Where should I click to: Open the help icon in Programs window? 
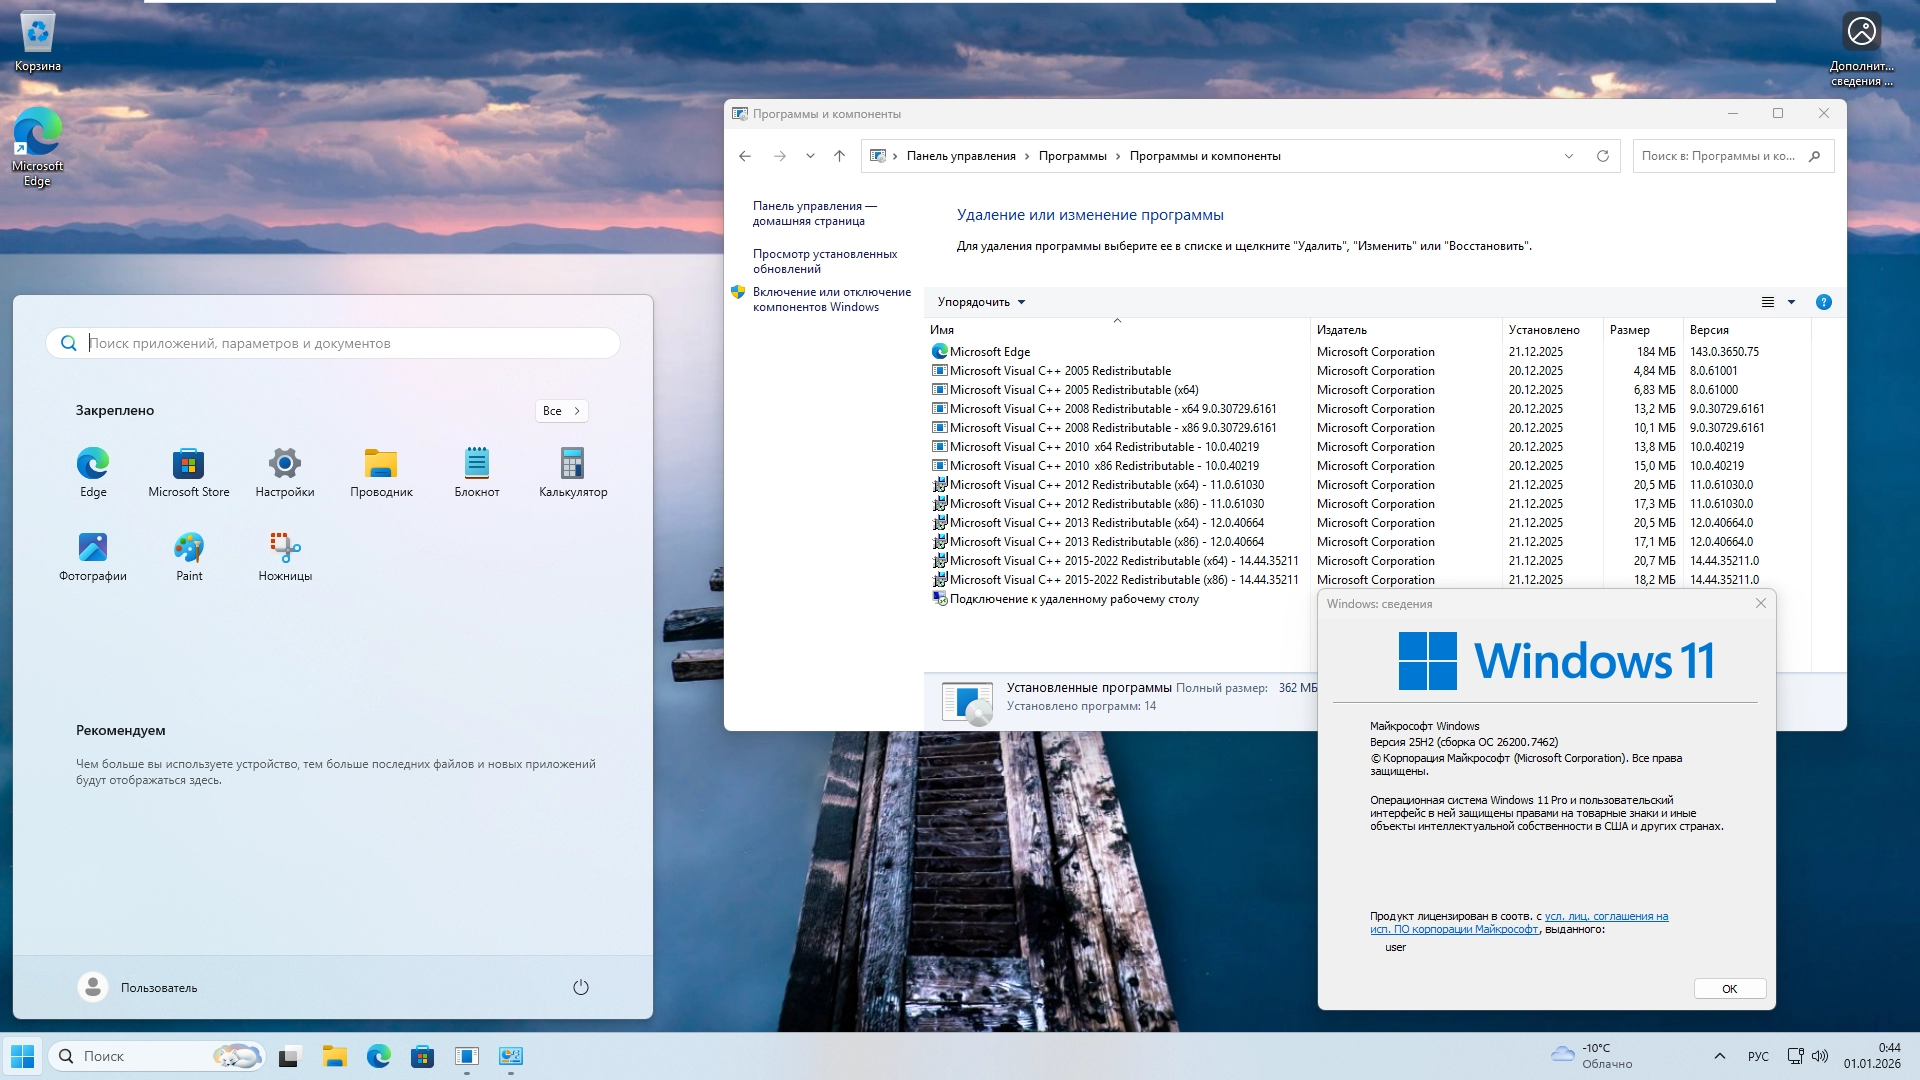click(1823, 302)
